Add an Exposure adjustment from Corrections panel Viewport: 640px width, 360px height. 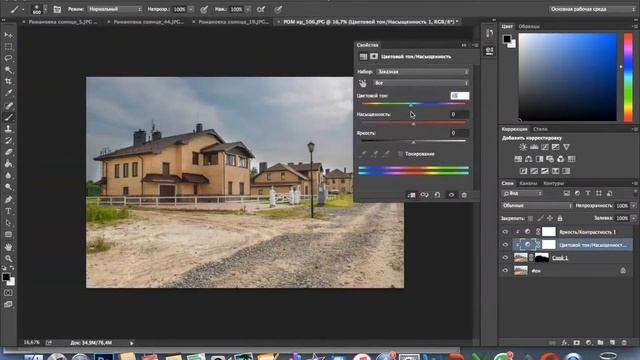pos(556,147)
